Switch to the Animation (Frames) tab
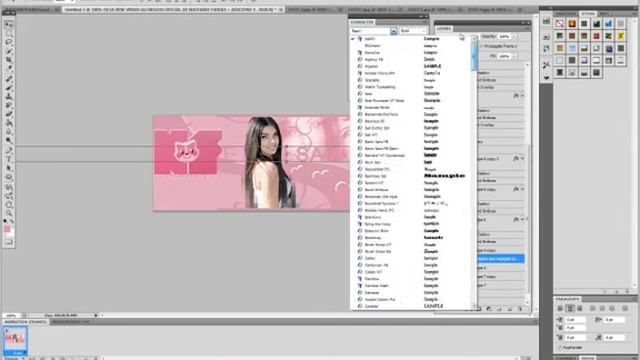 pos(25,322)
